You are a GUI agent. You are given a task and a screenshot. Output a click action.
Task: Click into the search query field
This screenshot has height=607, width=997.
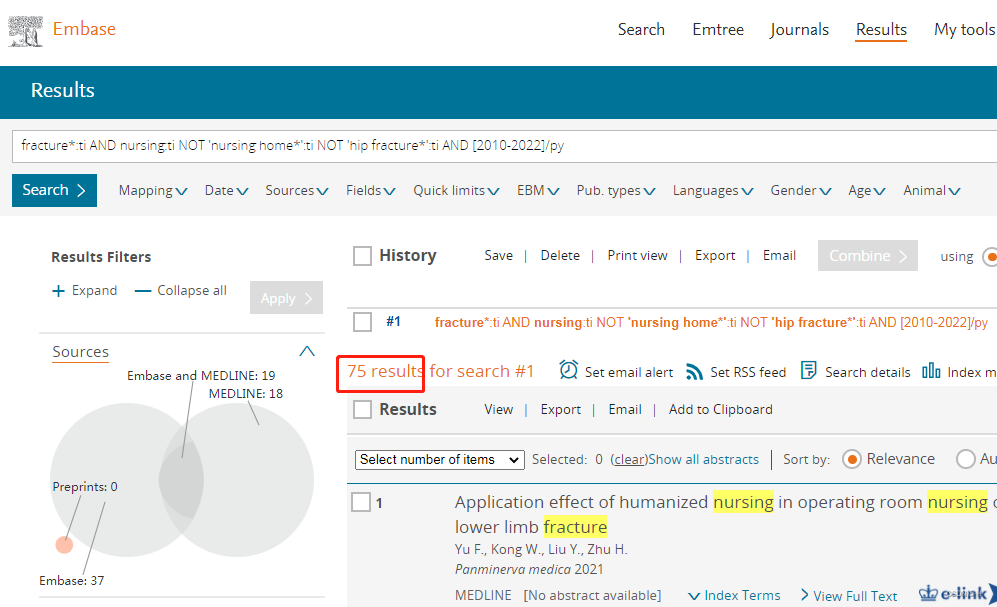(x=504, y=146)
